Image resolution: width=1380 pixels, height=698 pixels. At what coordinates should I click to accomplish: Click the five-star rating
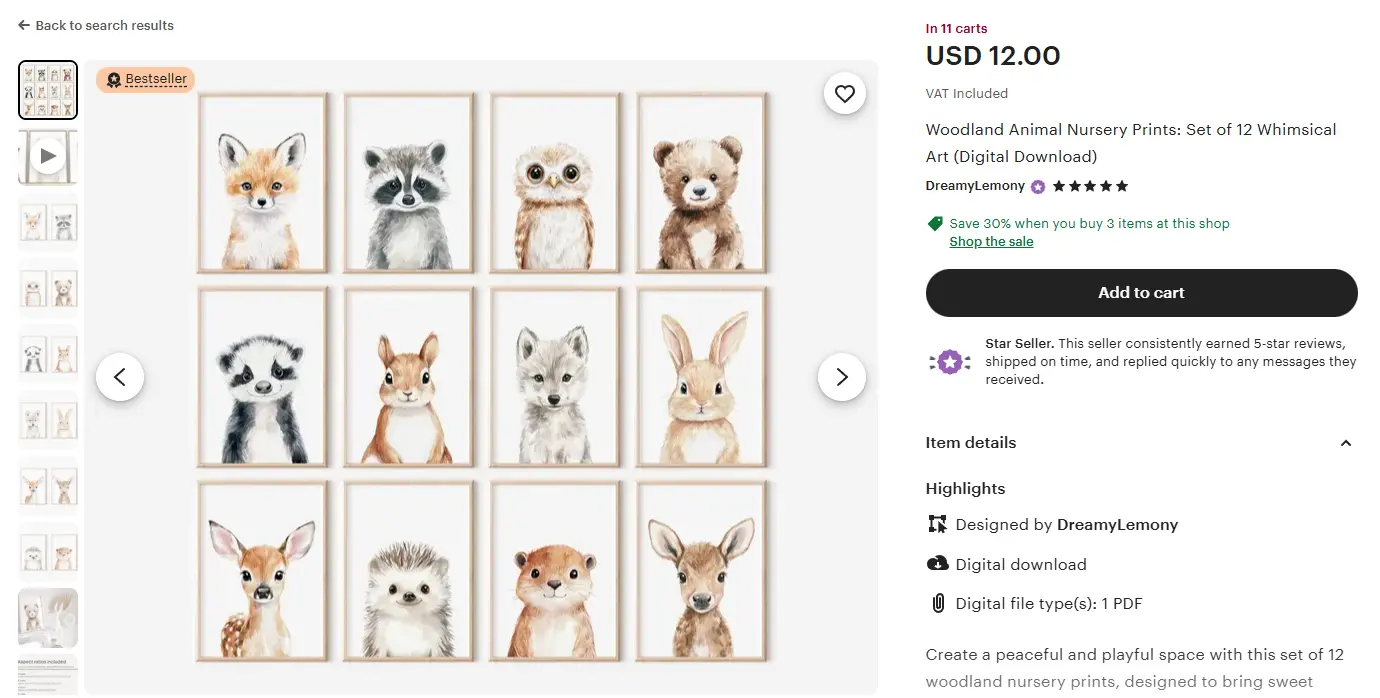pos(1090,187)
